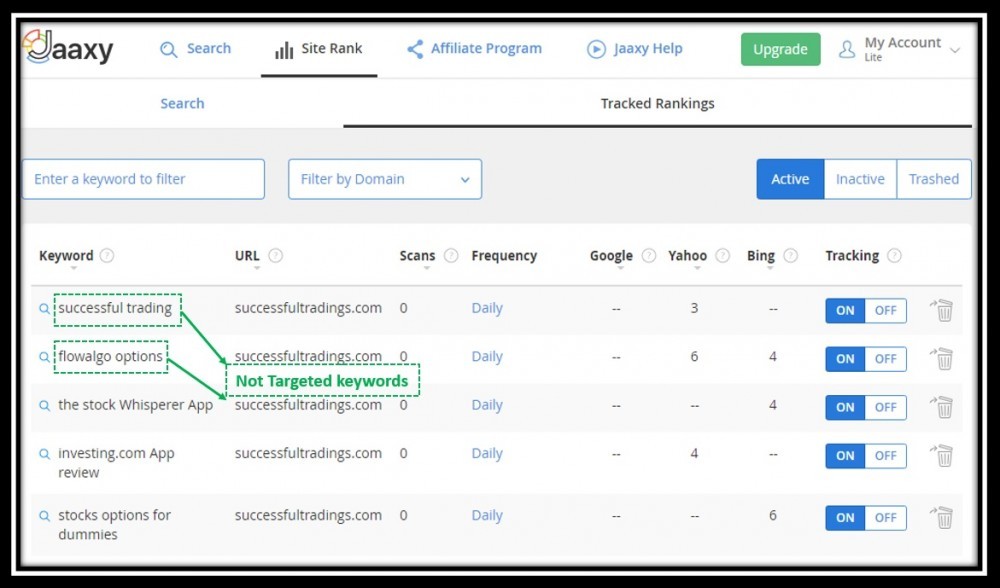Viewport: 1000px width, 588px height.
Task: Click Daily frequency for flowalgo options
Action: tap(487, 357)
